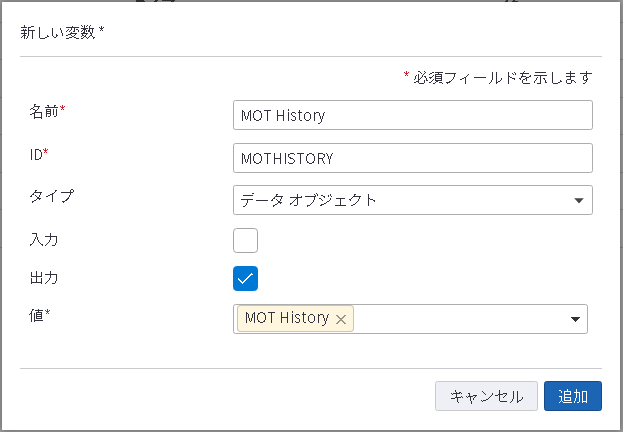Viewport: 623px width, 432px height.
Task: Enable the 入力 checkbox
Action: click(245, 240)
